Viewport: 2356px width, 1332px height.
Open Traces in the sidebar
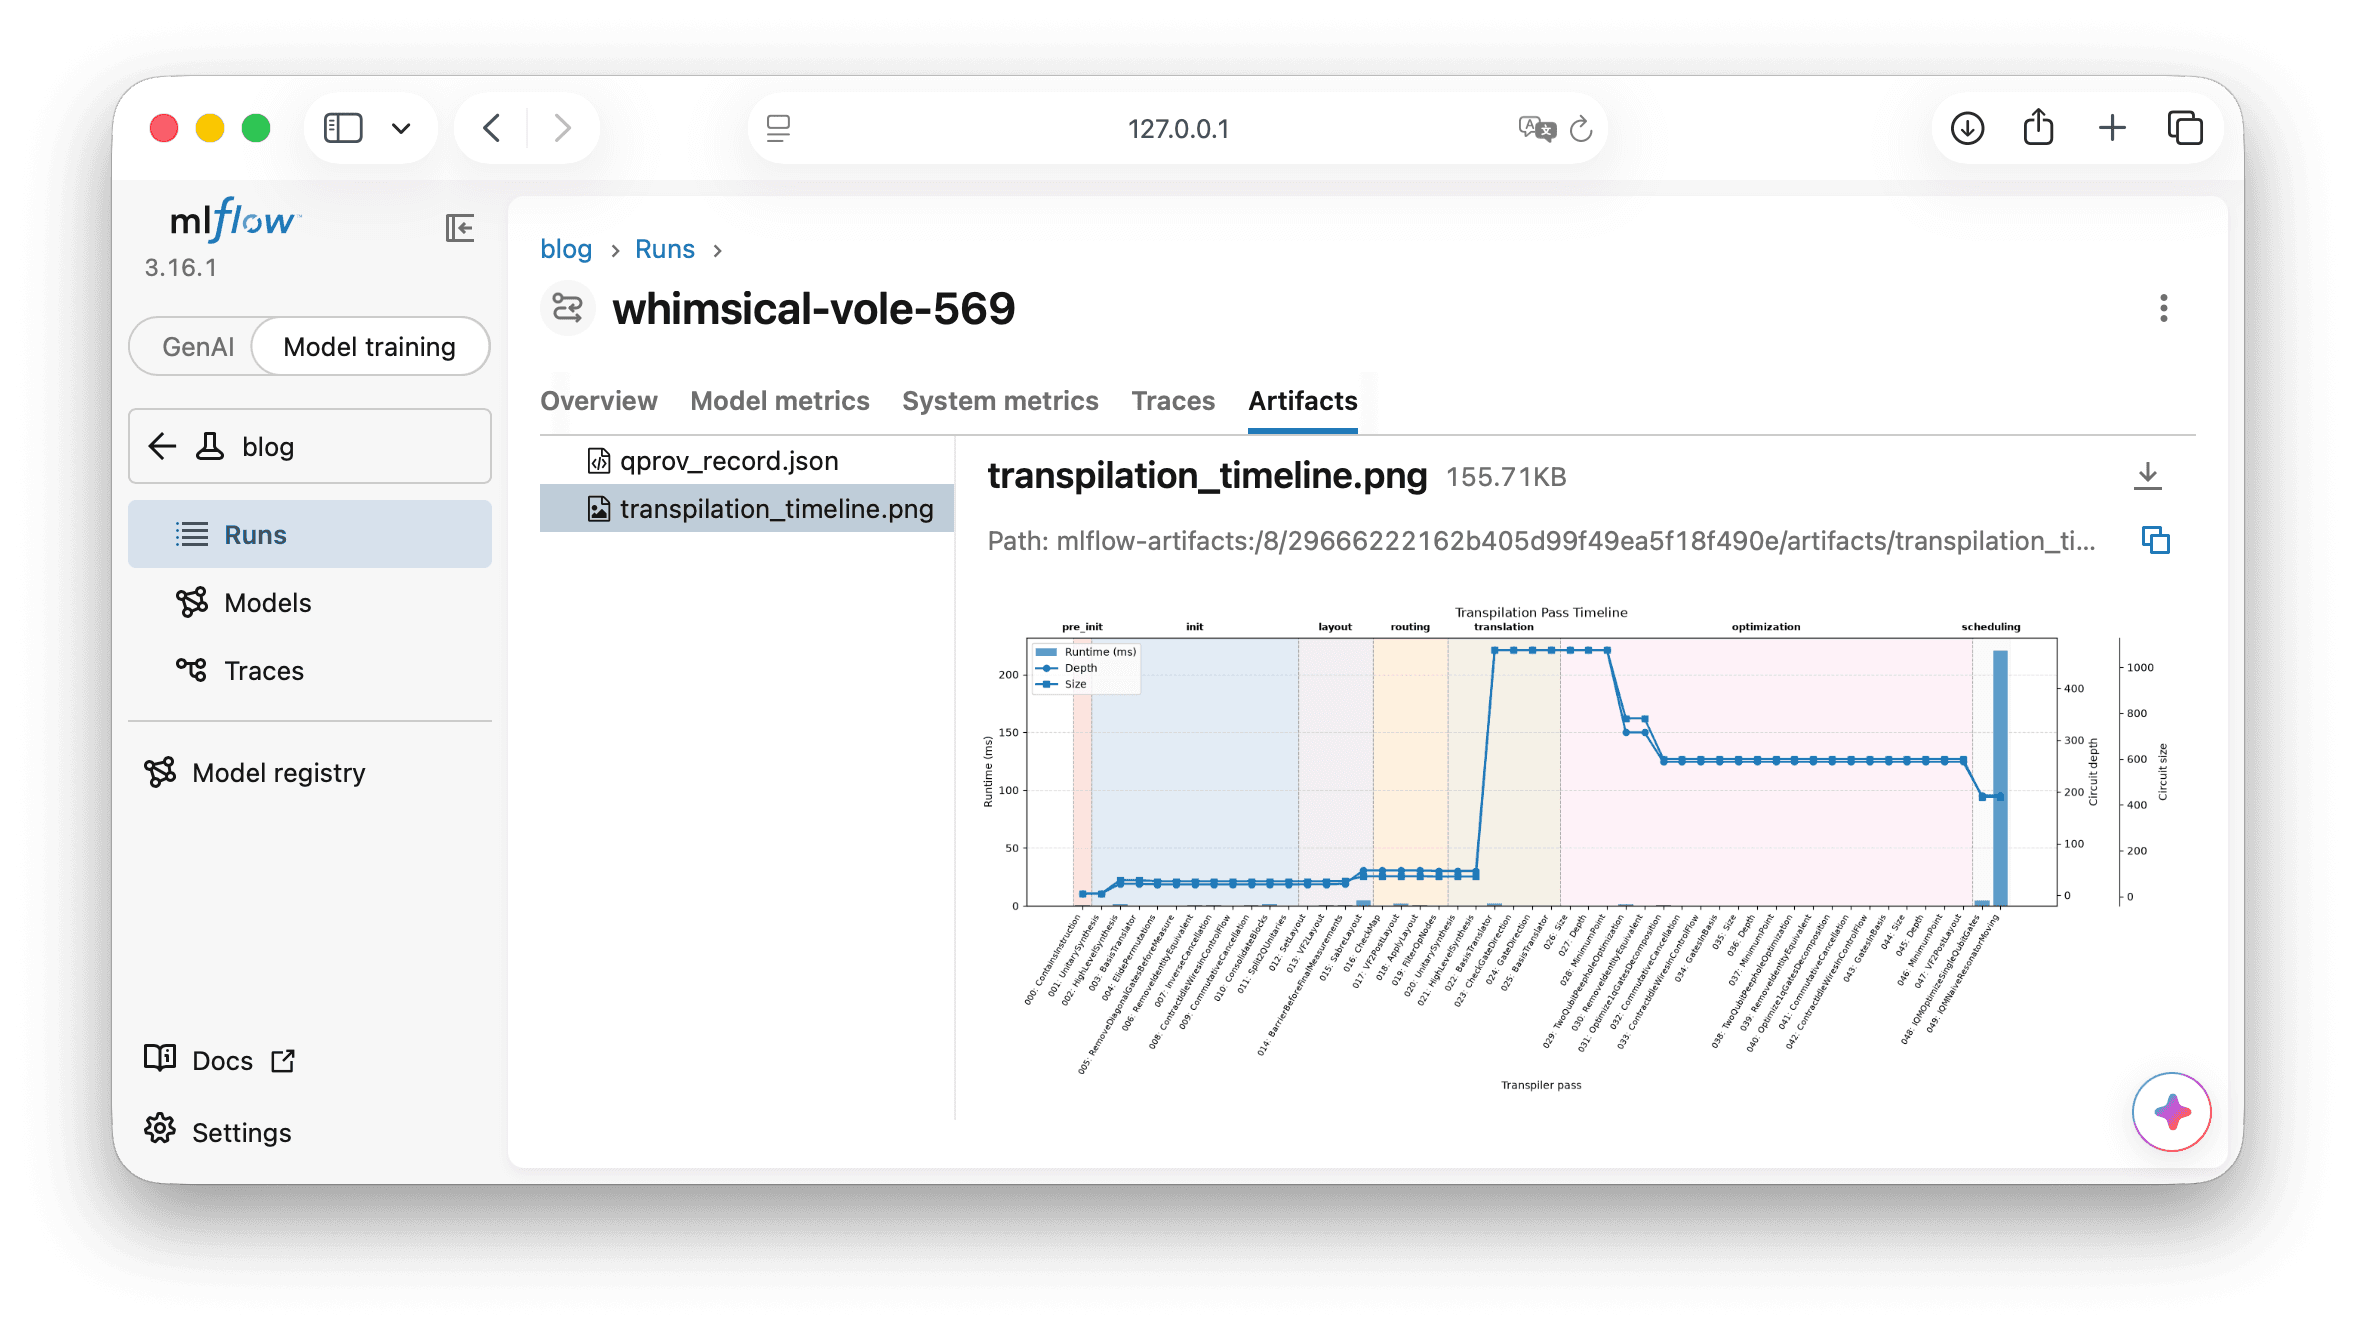click(x=310, y=671)
